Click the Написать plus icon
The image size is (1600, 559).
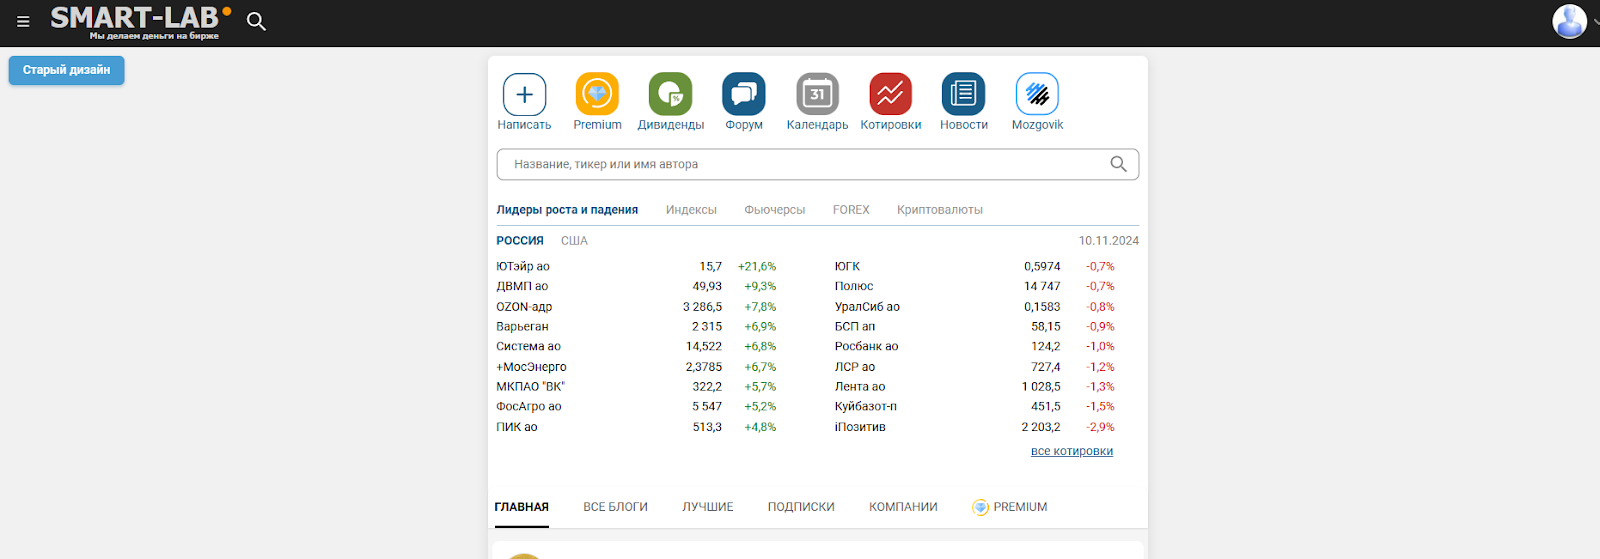(524, 94)
